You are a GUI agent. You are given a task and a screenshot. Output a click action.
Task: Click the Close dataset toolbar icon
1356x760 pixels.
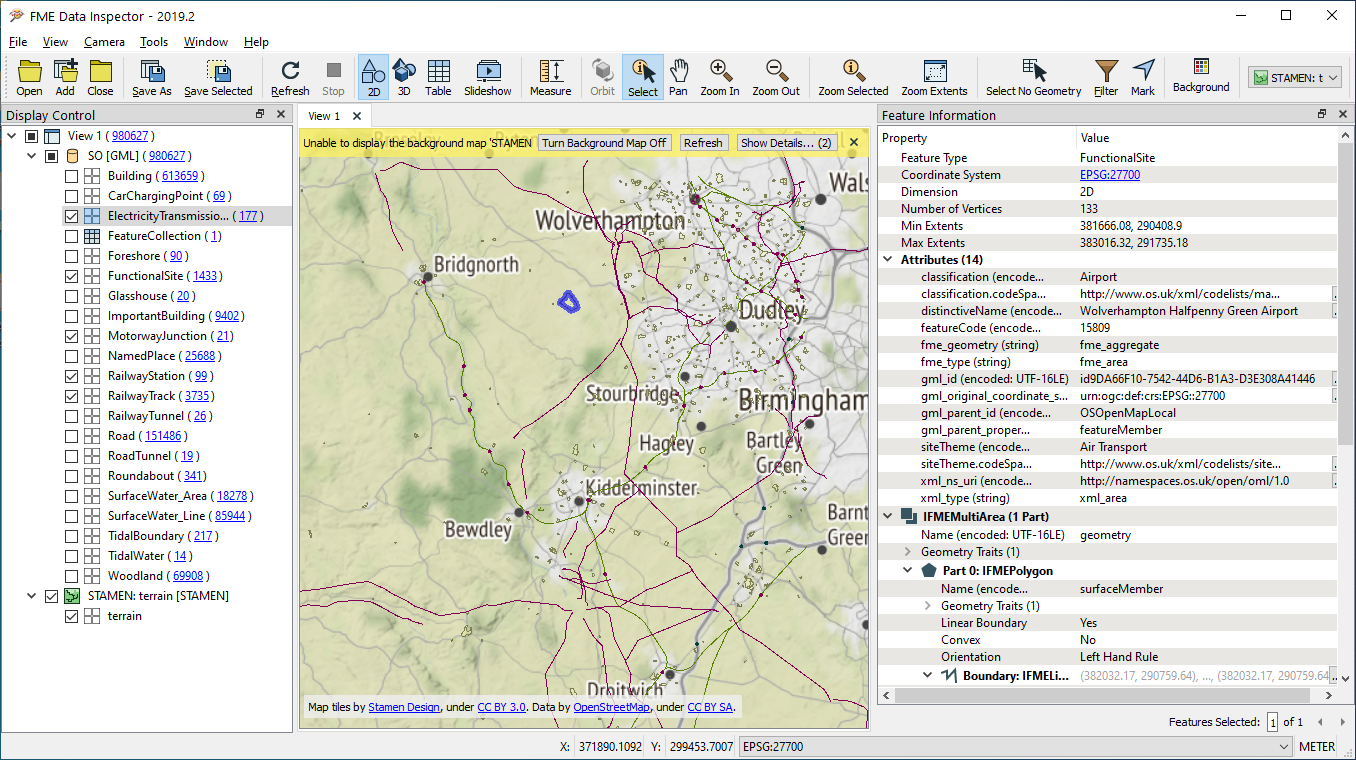100,78
